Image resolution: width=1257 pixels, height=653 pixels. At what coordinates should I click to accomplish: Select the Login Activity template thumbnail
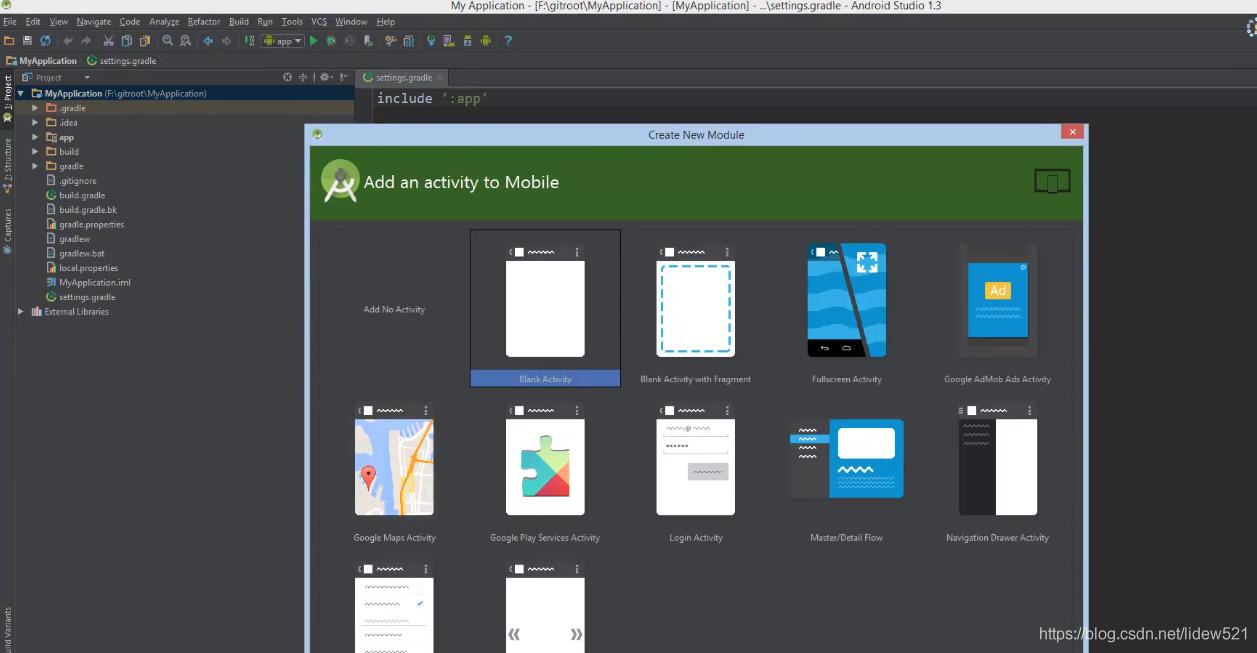[695, 463]
